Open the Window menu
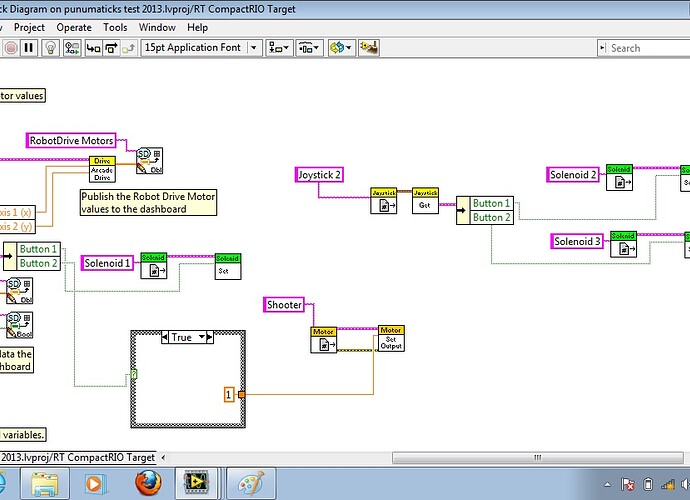 [x=157, y=27]
